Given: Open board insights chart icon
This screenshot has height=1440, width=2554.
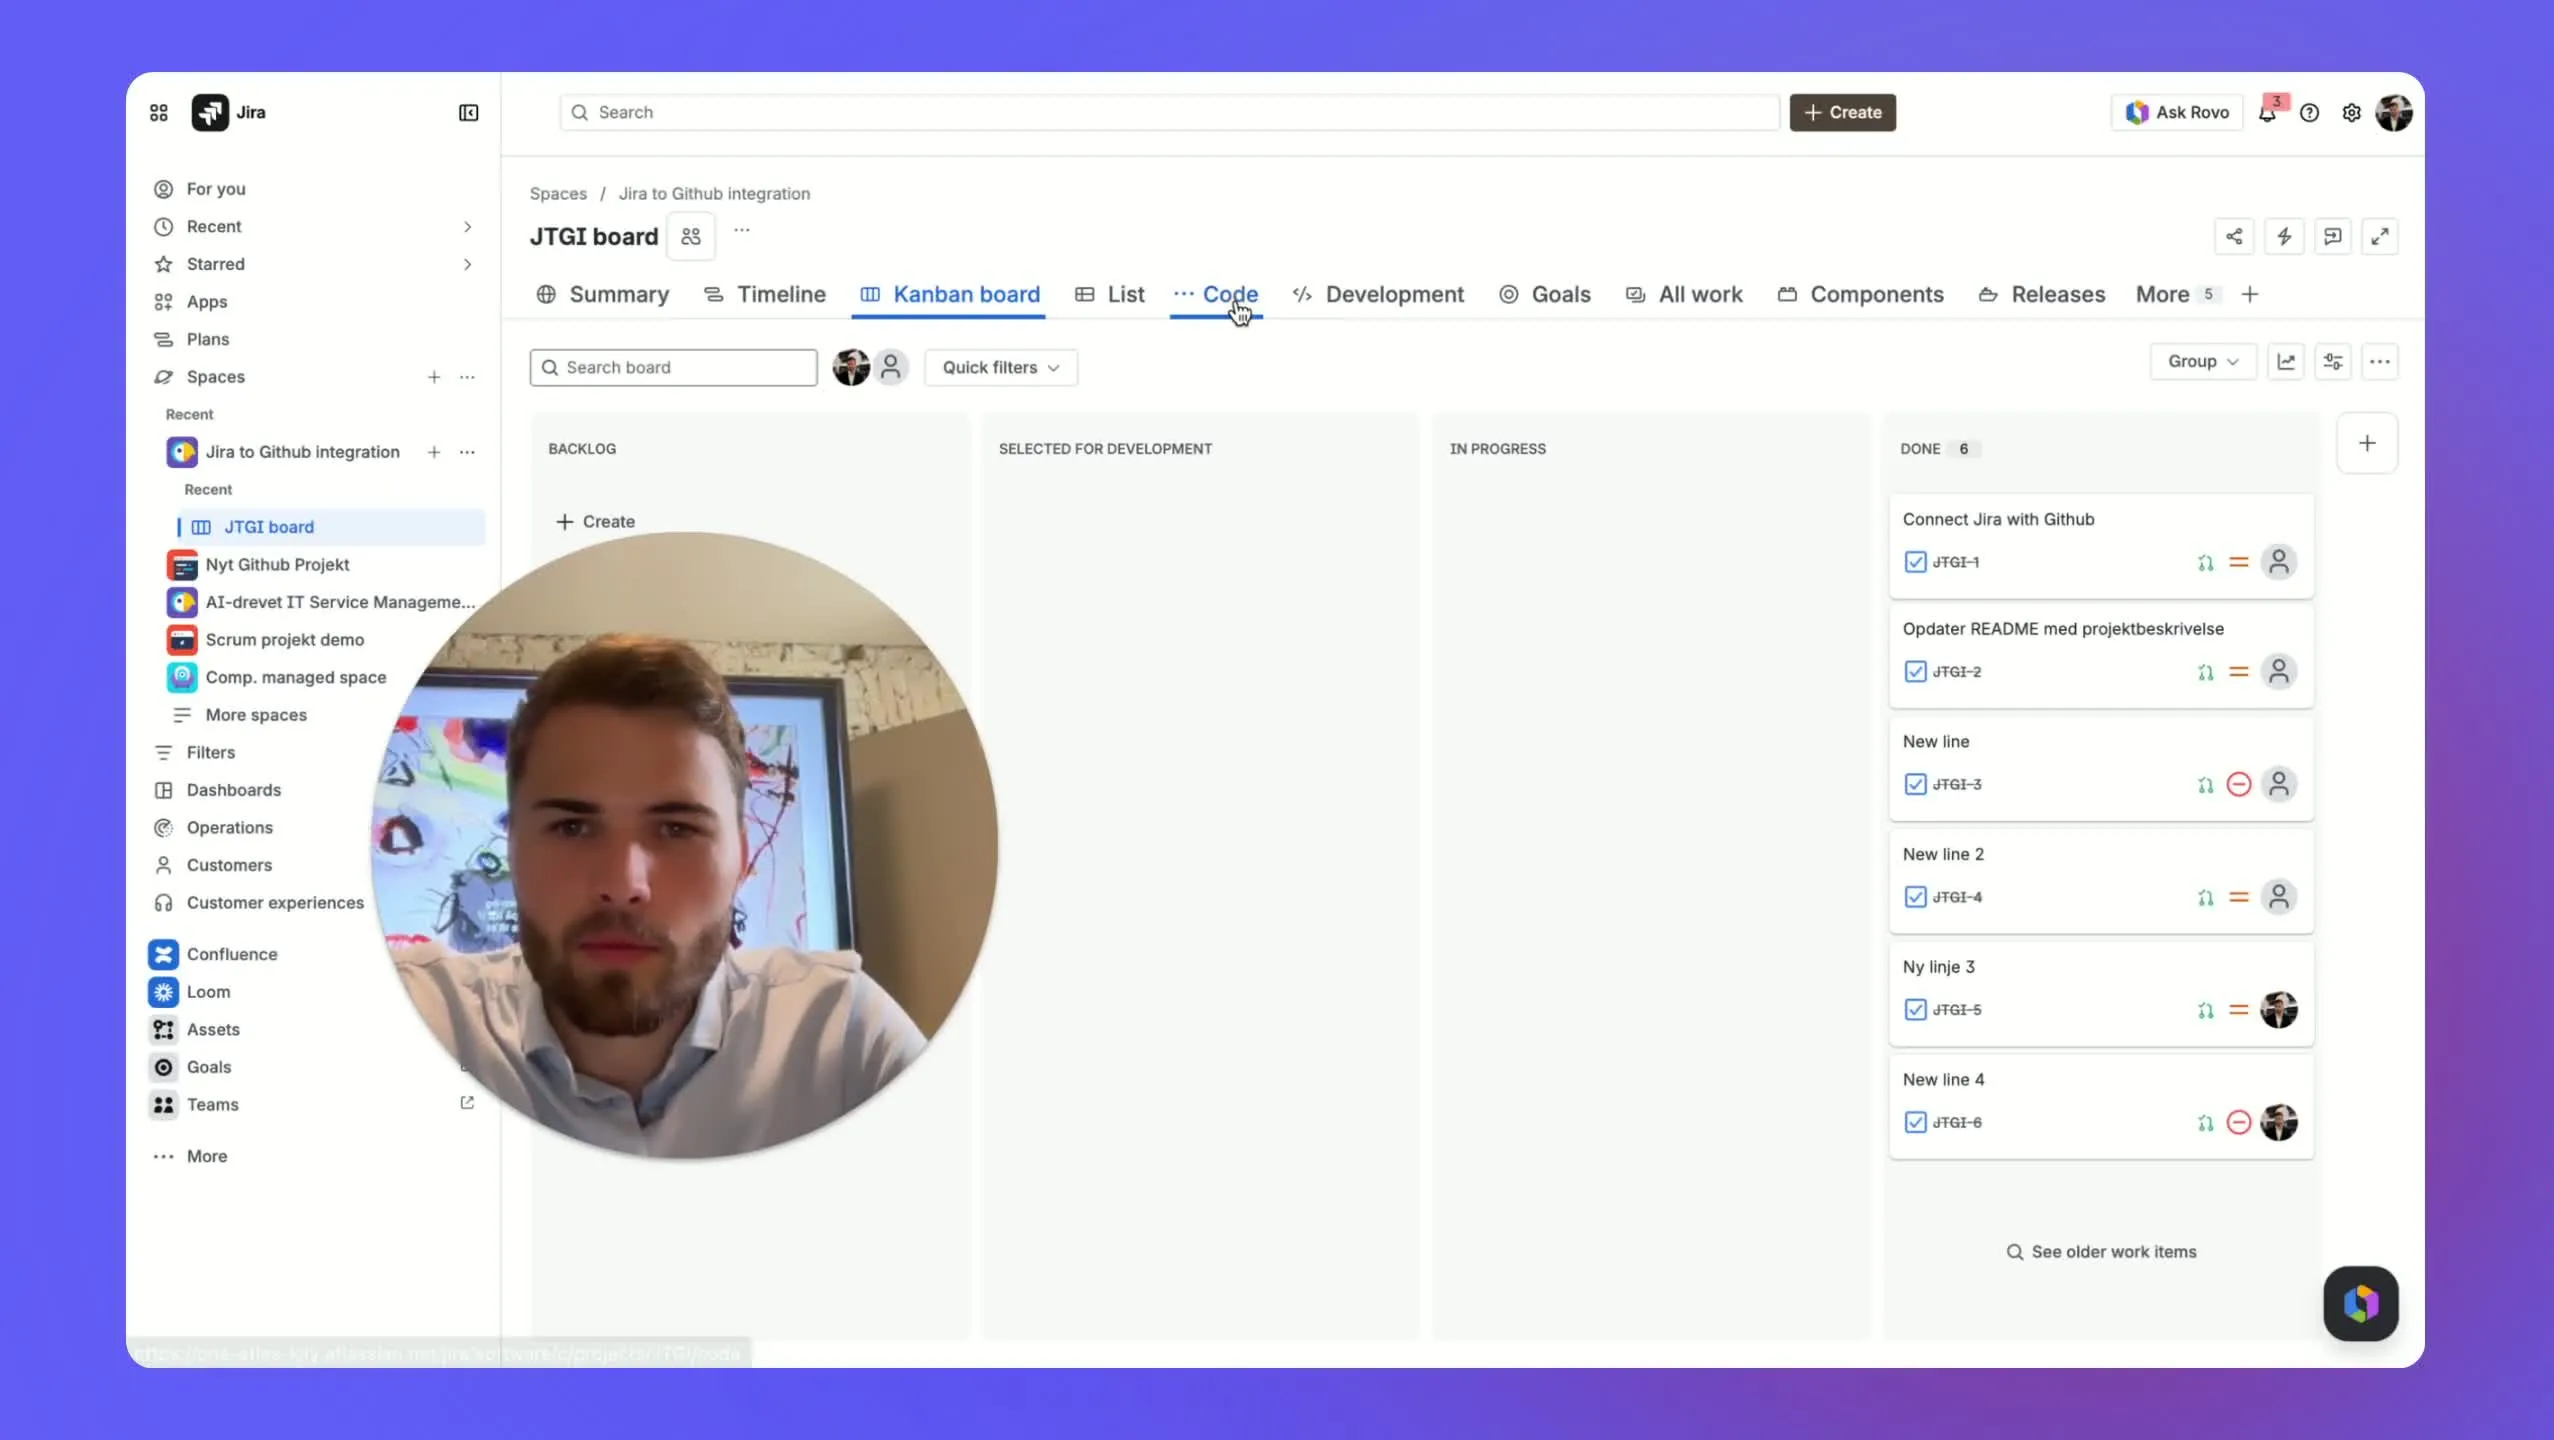Looking at the screenshot, I should [x=2286, y=361].
